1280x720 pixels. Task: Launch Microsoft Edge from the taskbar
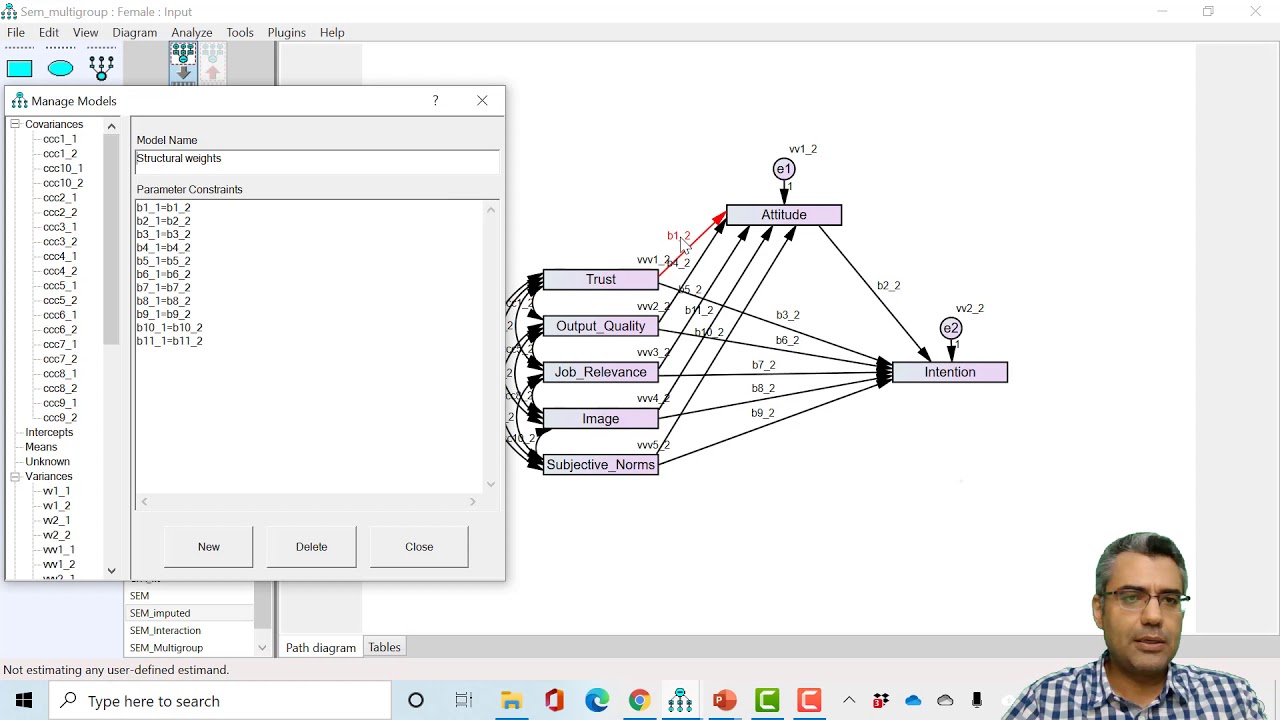(597, 700)
